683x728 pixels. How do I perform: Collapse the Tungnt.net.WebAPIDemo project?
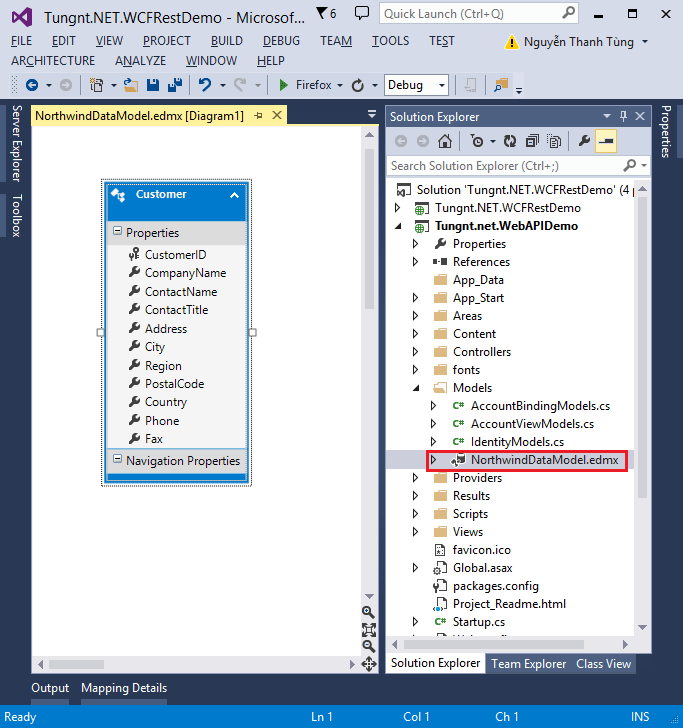(x=398, y=226)
